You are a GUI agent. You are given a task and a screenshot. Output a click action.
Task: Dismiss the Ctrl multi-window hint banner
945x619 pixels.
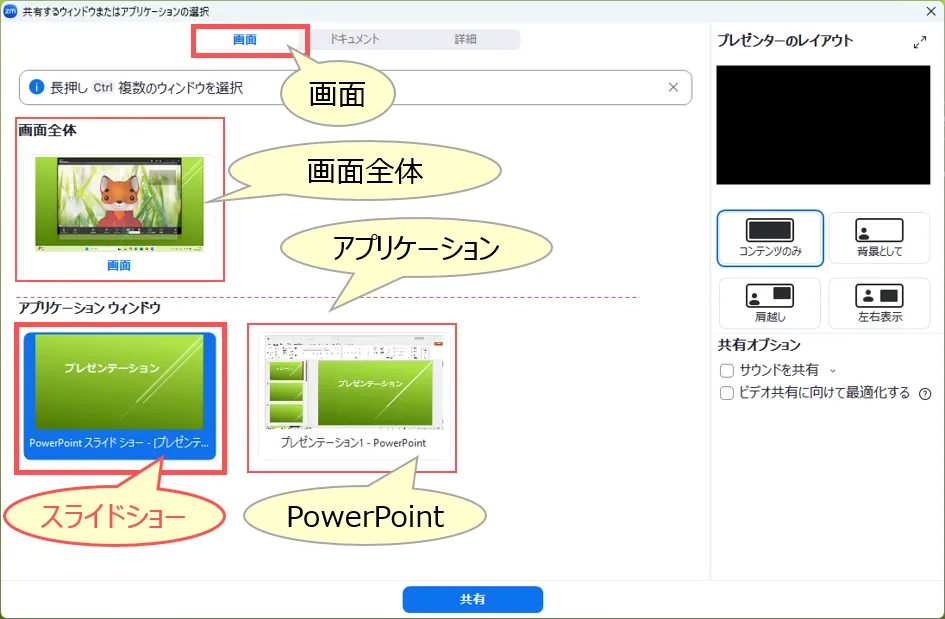673,87
